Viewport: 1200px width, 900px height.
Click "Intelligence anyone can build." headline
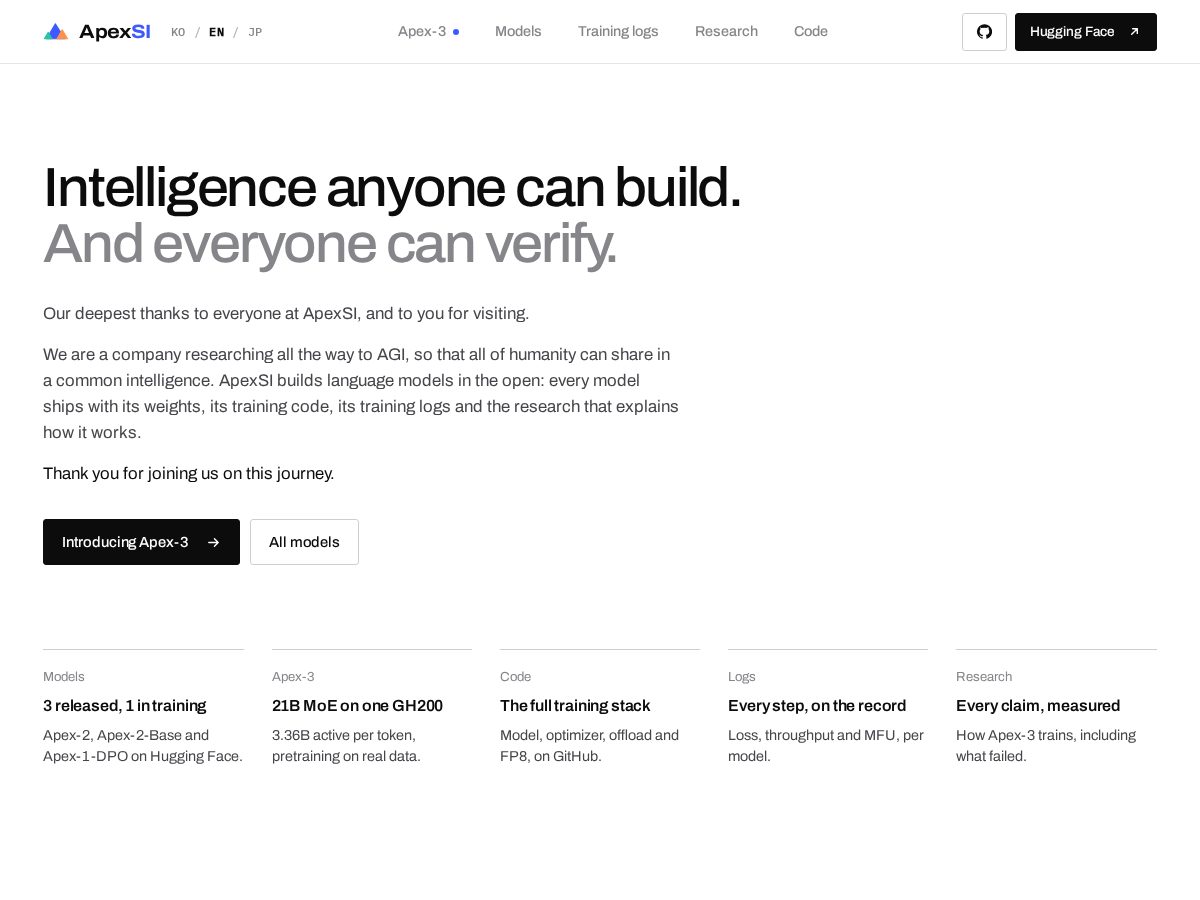point(392,188)
